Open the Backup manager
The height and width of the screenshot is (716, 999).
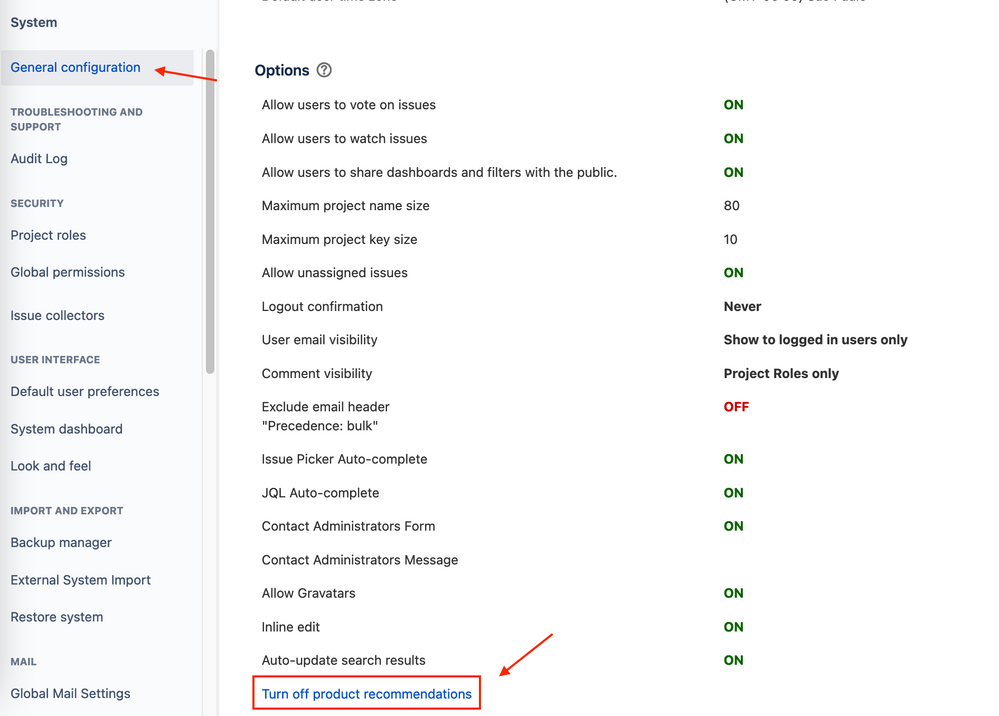[60, 542]
